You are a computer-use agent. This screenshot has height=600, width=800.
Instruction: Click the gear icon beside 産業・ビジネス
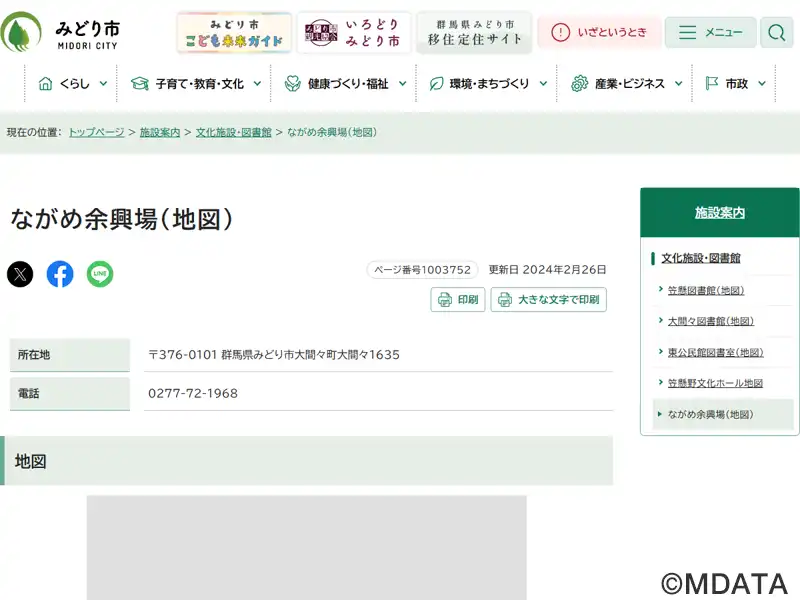pos(579,83)
